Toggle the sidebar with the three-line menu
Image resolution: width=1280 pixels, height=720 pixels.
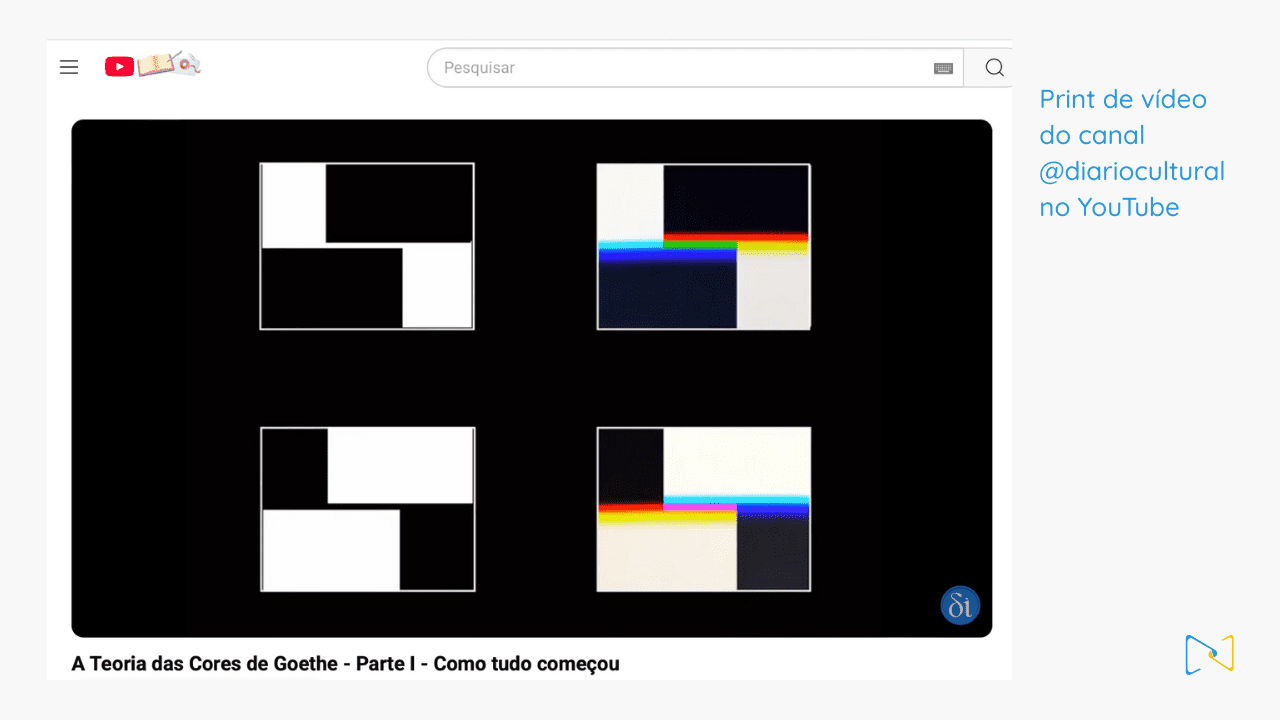[x=69, y=67]
